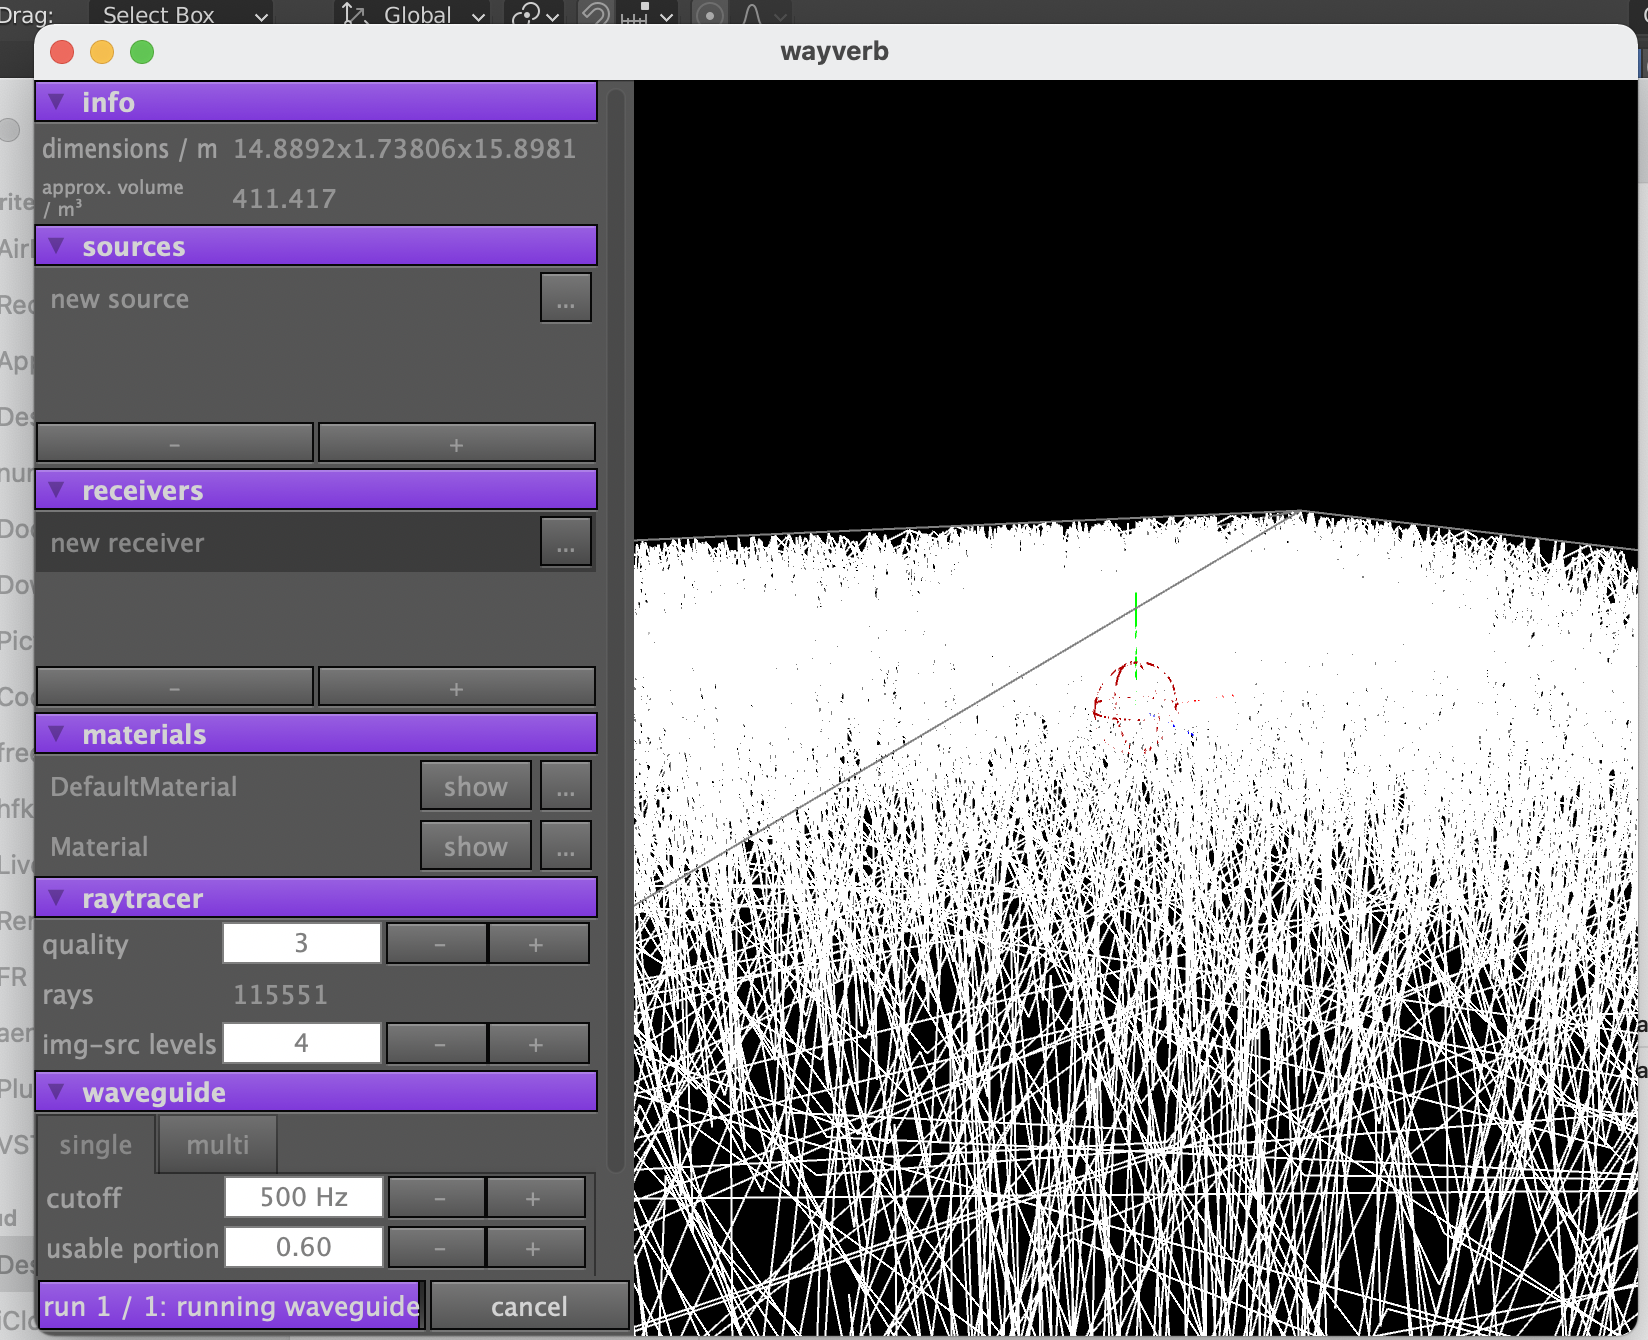Open the Material options ellipsis button

coord(565,847)
